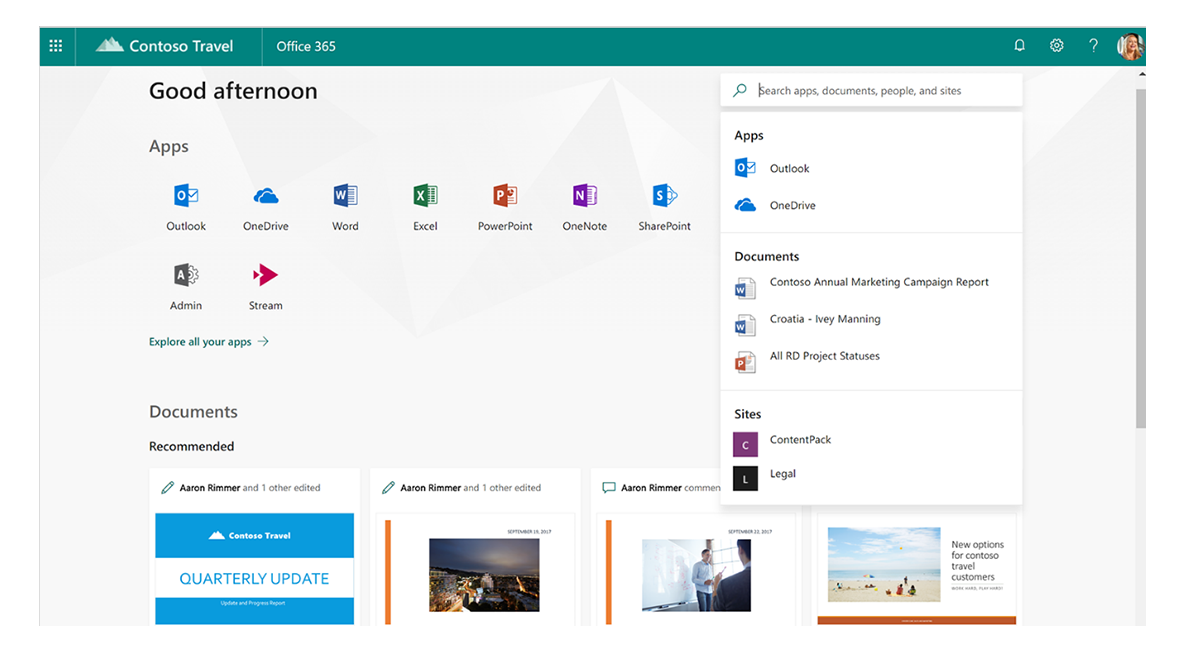Click the comment icon on Aaron Rimmer card

tap(609, 488)
